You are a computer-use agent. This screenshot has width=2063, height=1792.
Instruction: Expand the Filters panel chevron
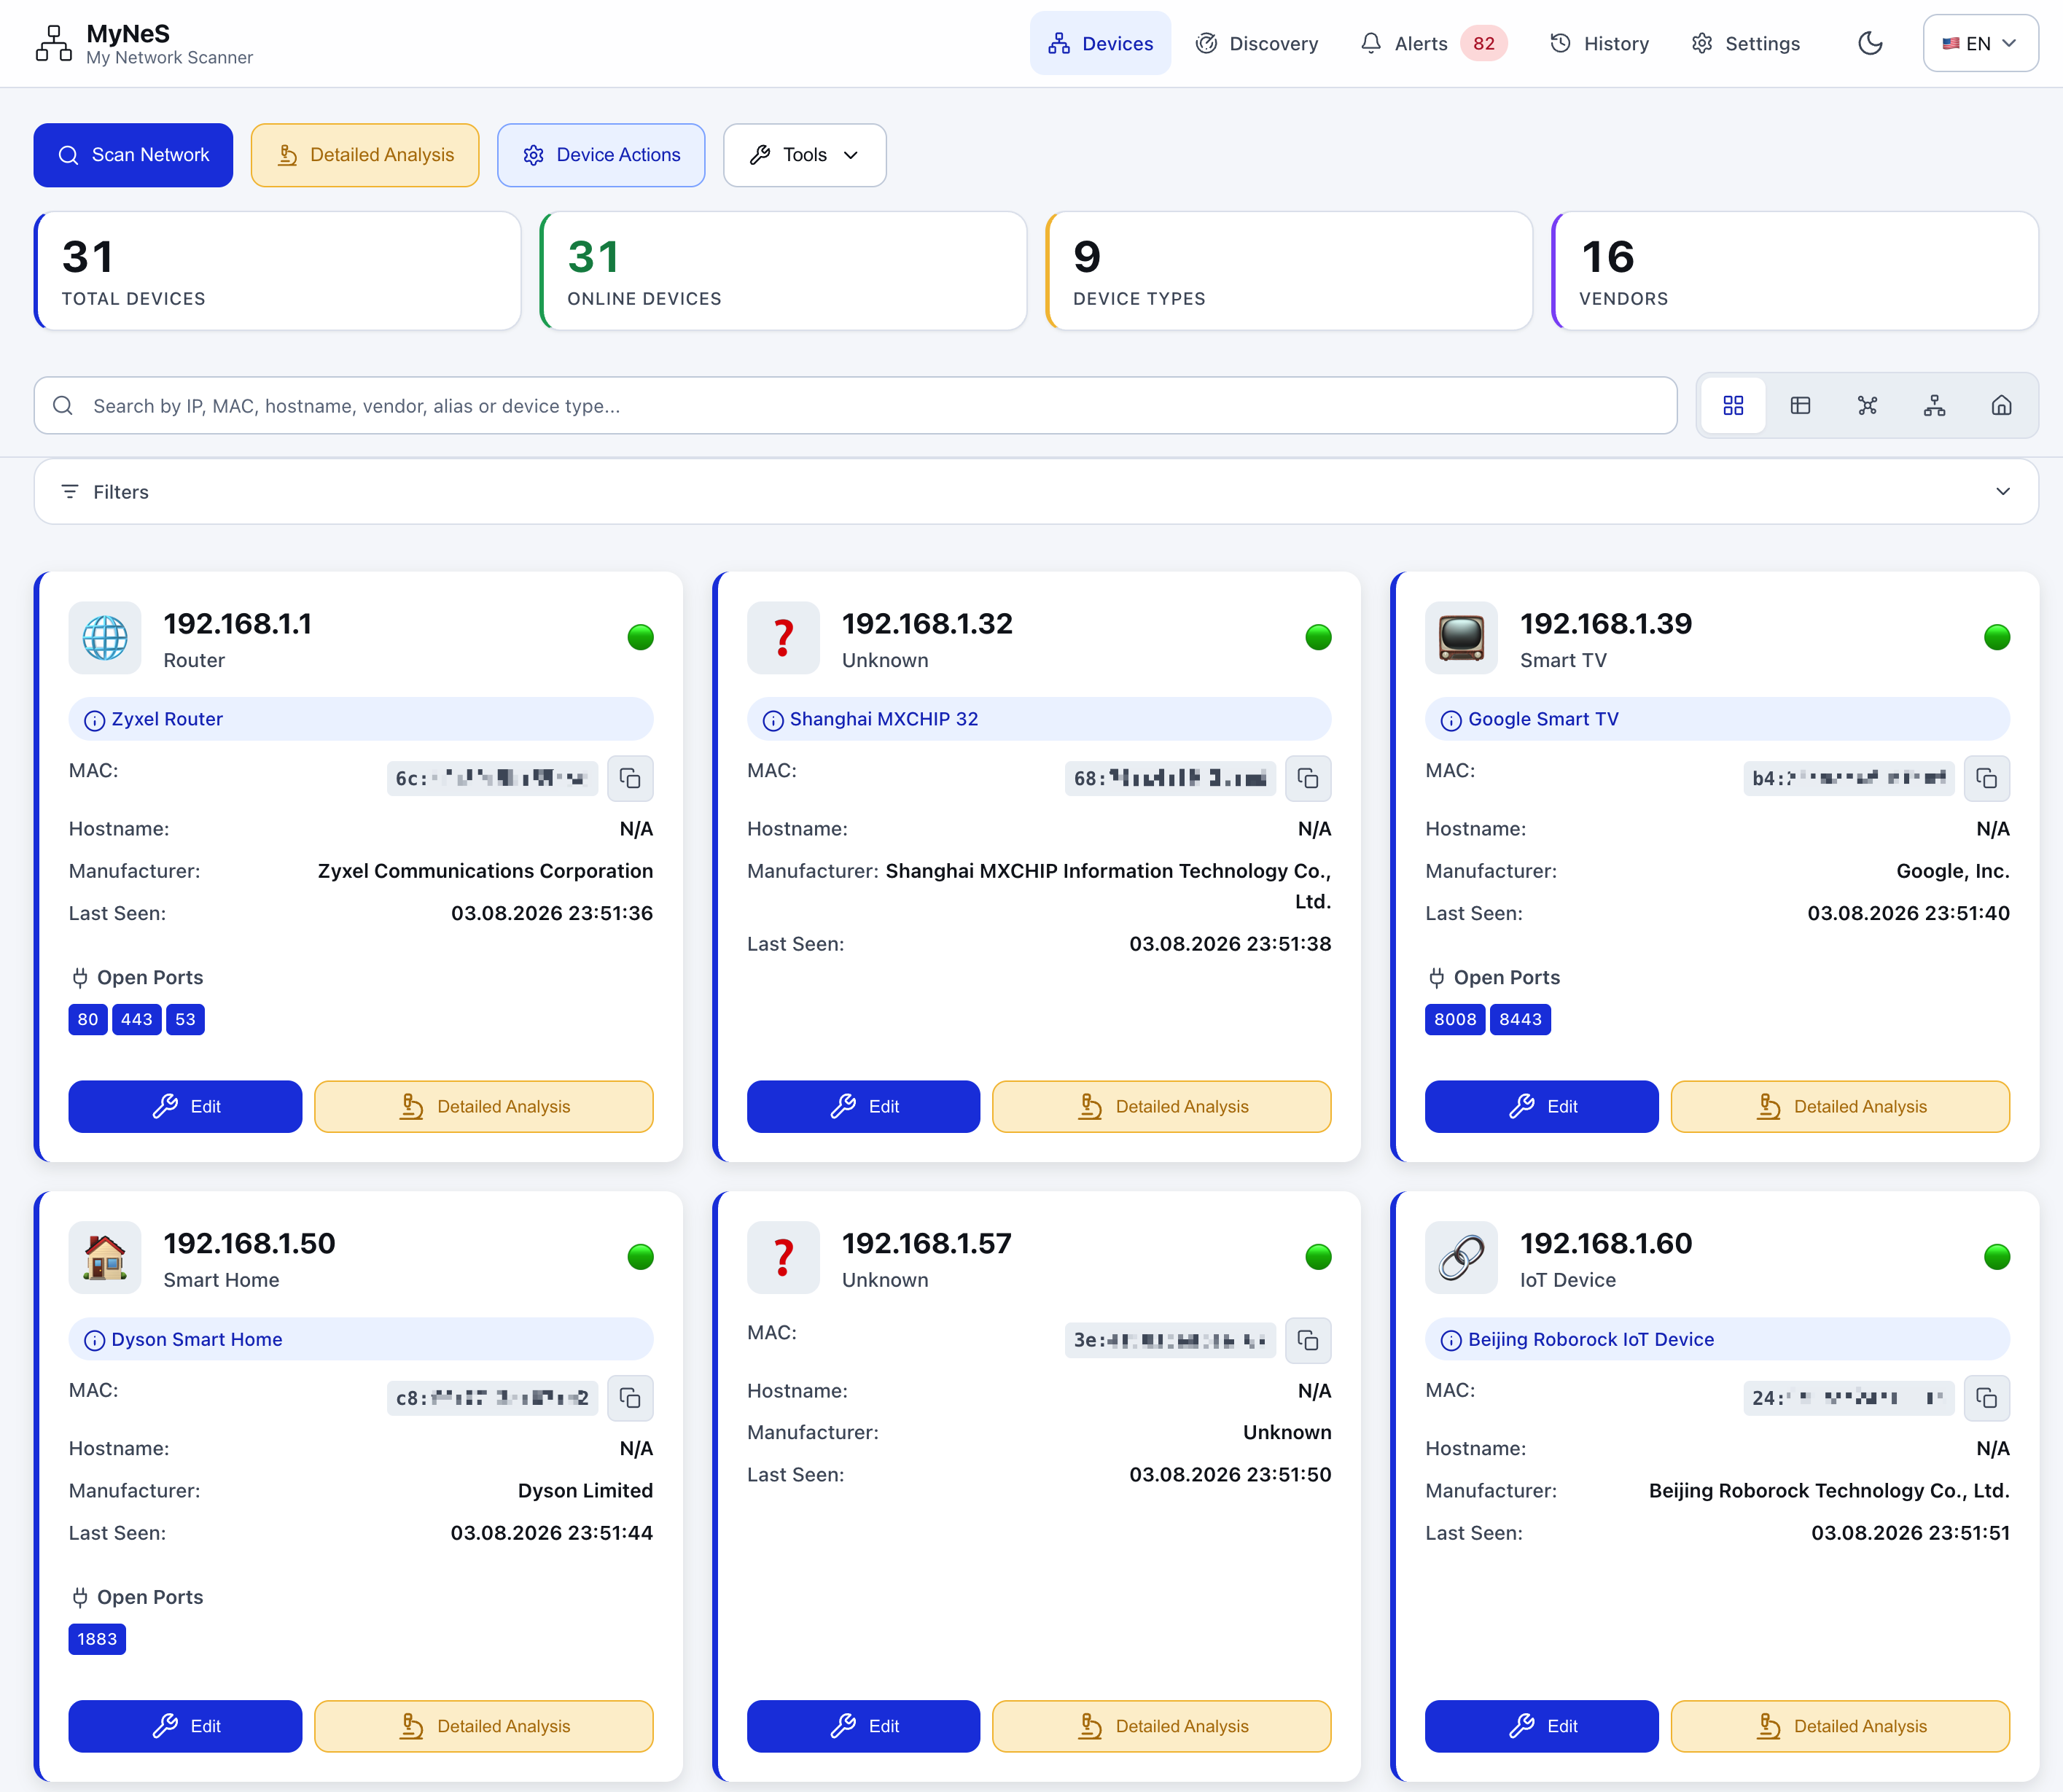(2003, 491)
